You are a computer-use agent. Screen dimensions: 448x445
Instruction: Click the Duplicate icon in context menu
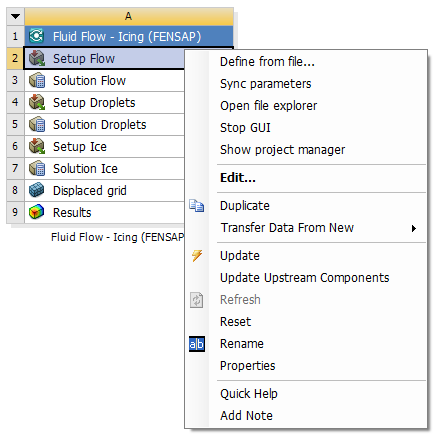(197, 205)
